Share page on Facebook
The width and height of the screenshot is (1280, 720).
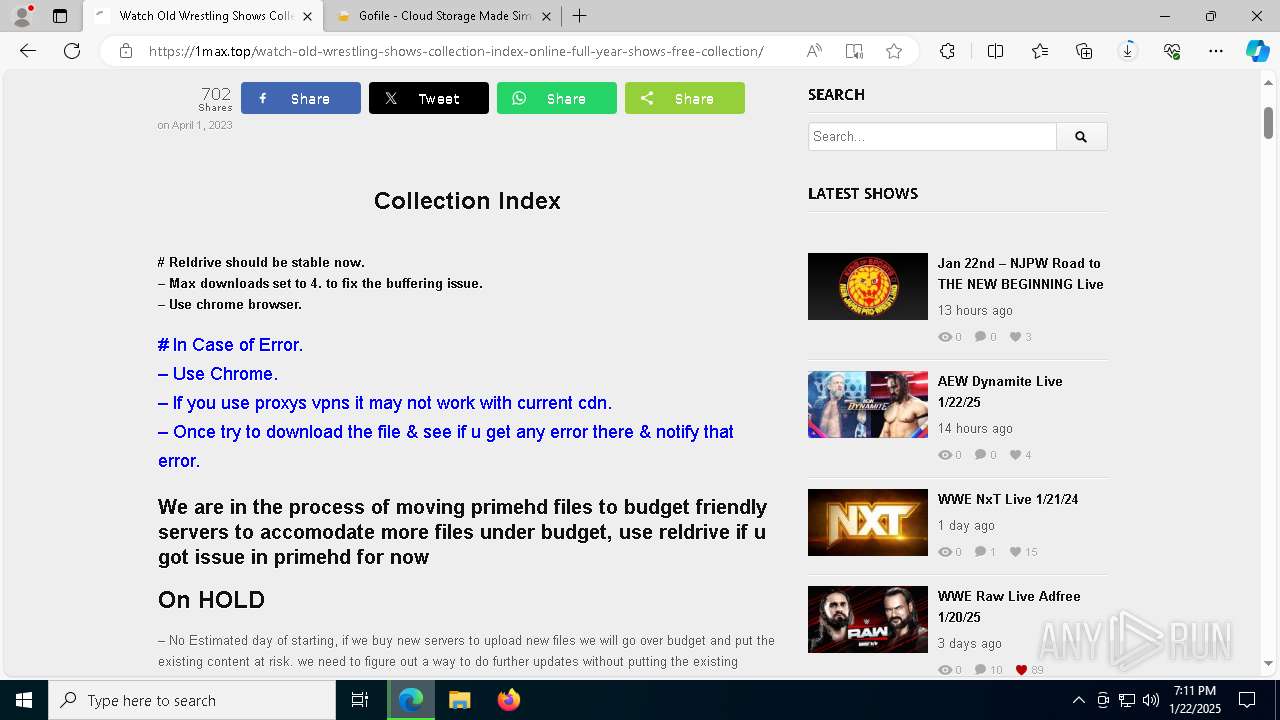coord(301,98)
